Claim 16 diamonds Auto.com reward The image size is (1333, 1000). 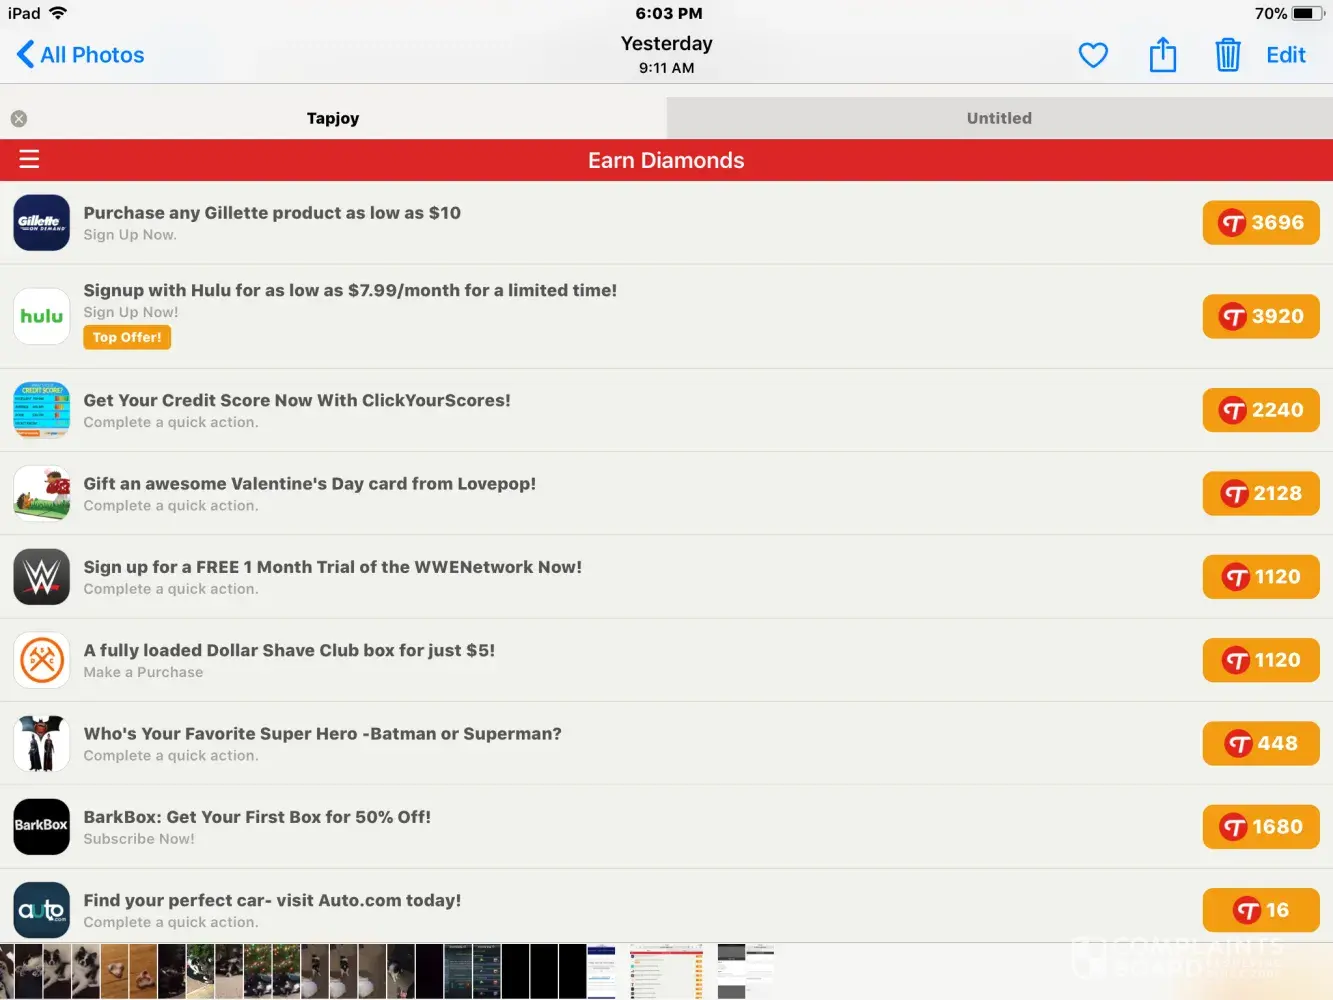(1261, 911)
